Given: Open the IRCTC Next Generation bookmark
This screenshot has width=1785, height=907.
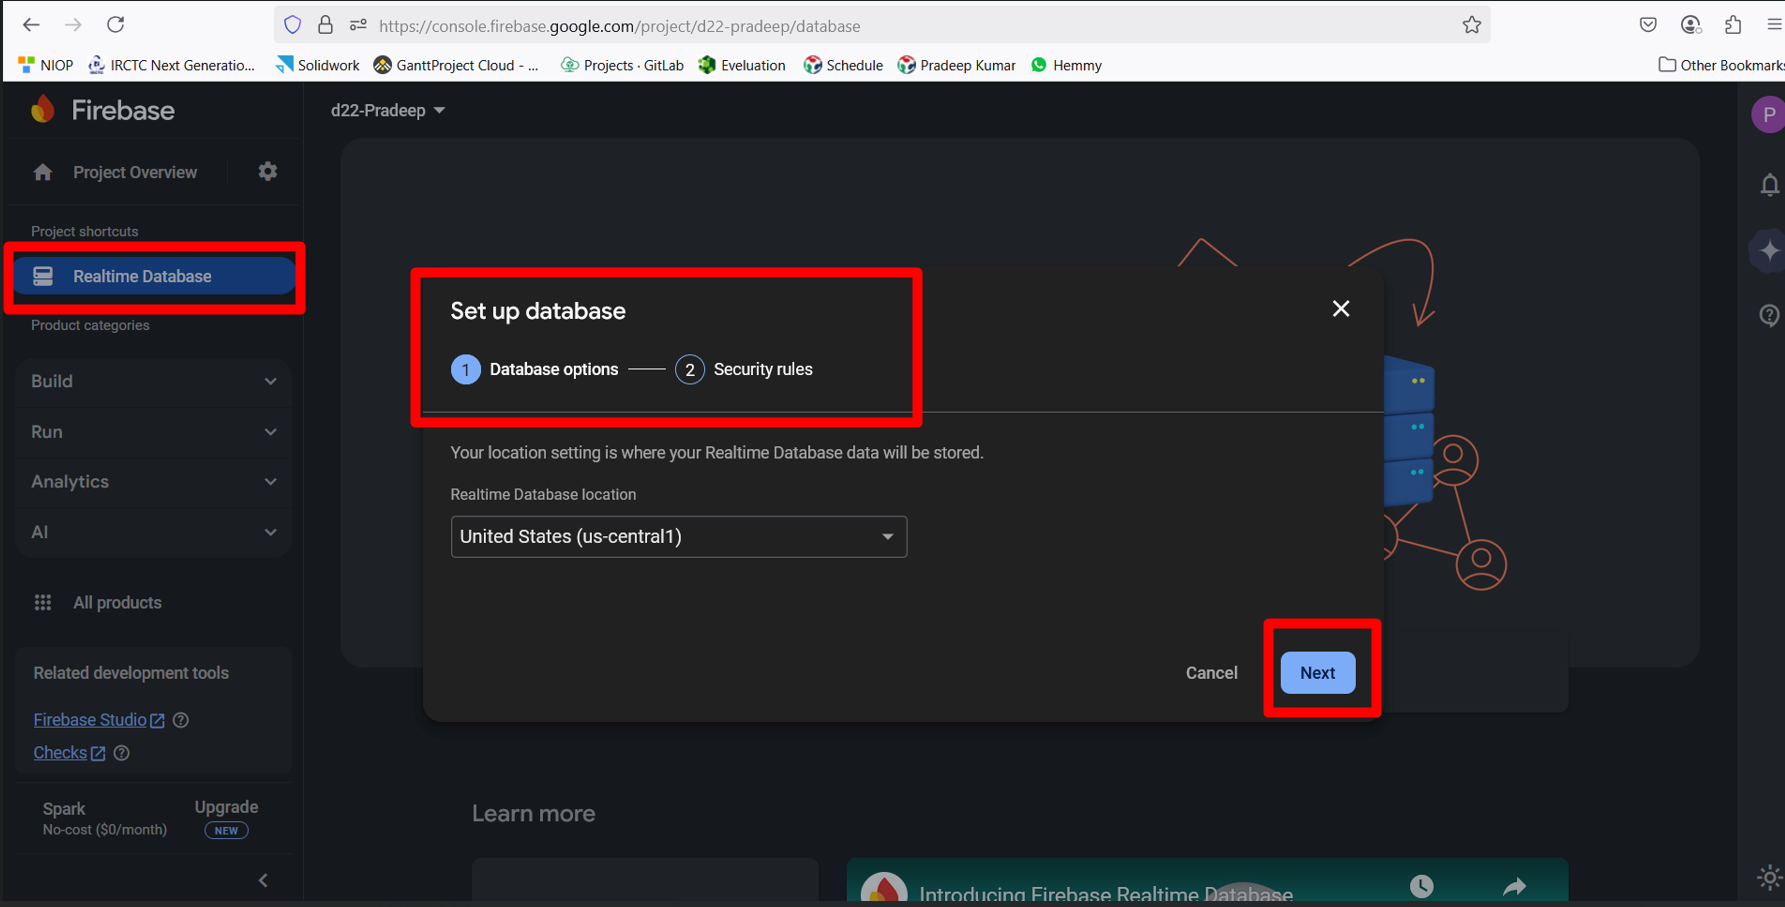Looking at the screenshot, I should [172, 65].
